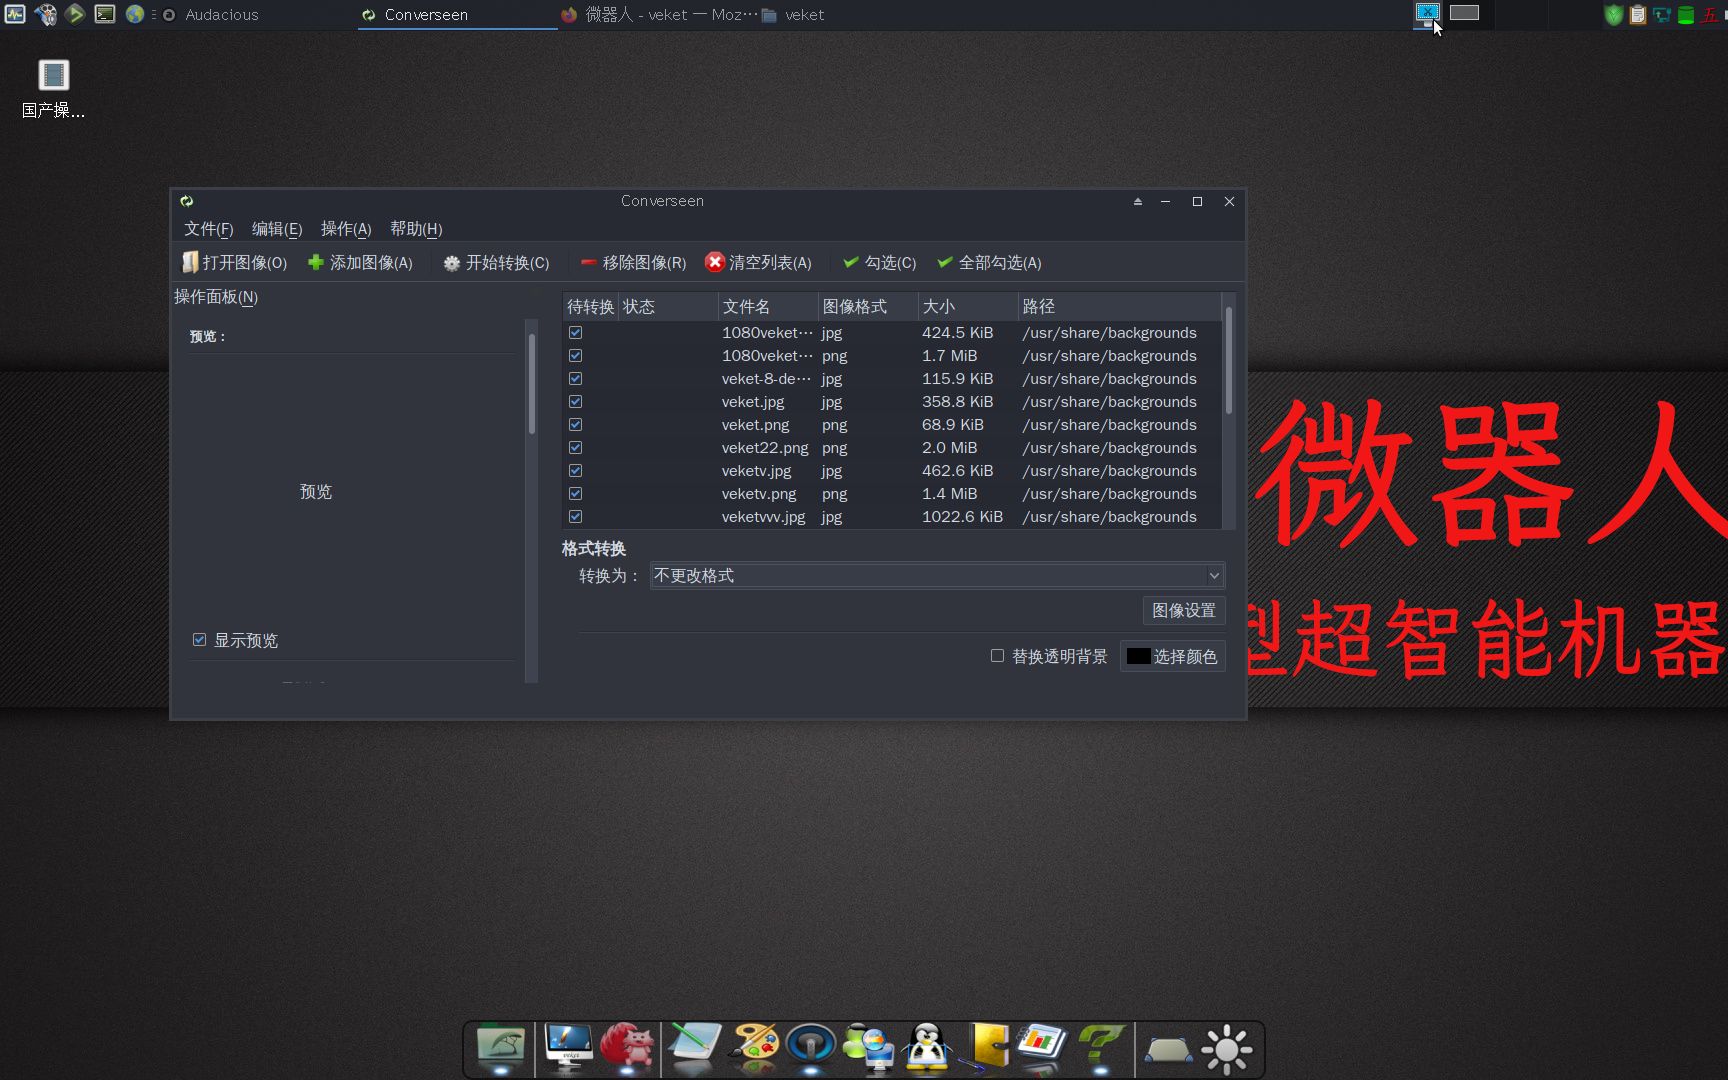Open the 转换为 format dropdown
This screenshot has height=1080, width=1728.
(937, 575)
